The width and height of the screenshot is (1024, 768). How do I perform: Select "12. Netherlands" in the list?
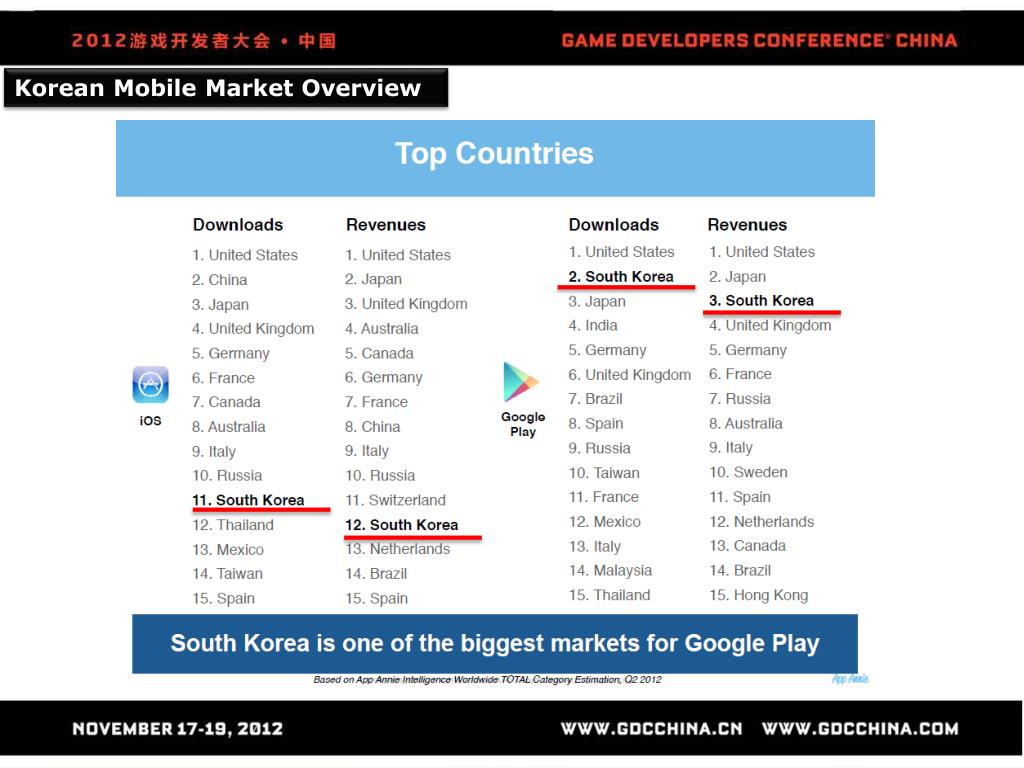pos(761,522)
